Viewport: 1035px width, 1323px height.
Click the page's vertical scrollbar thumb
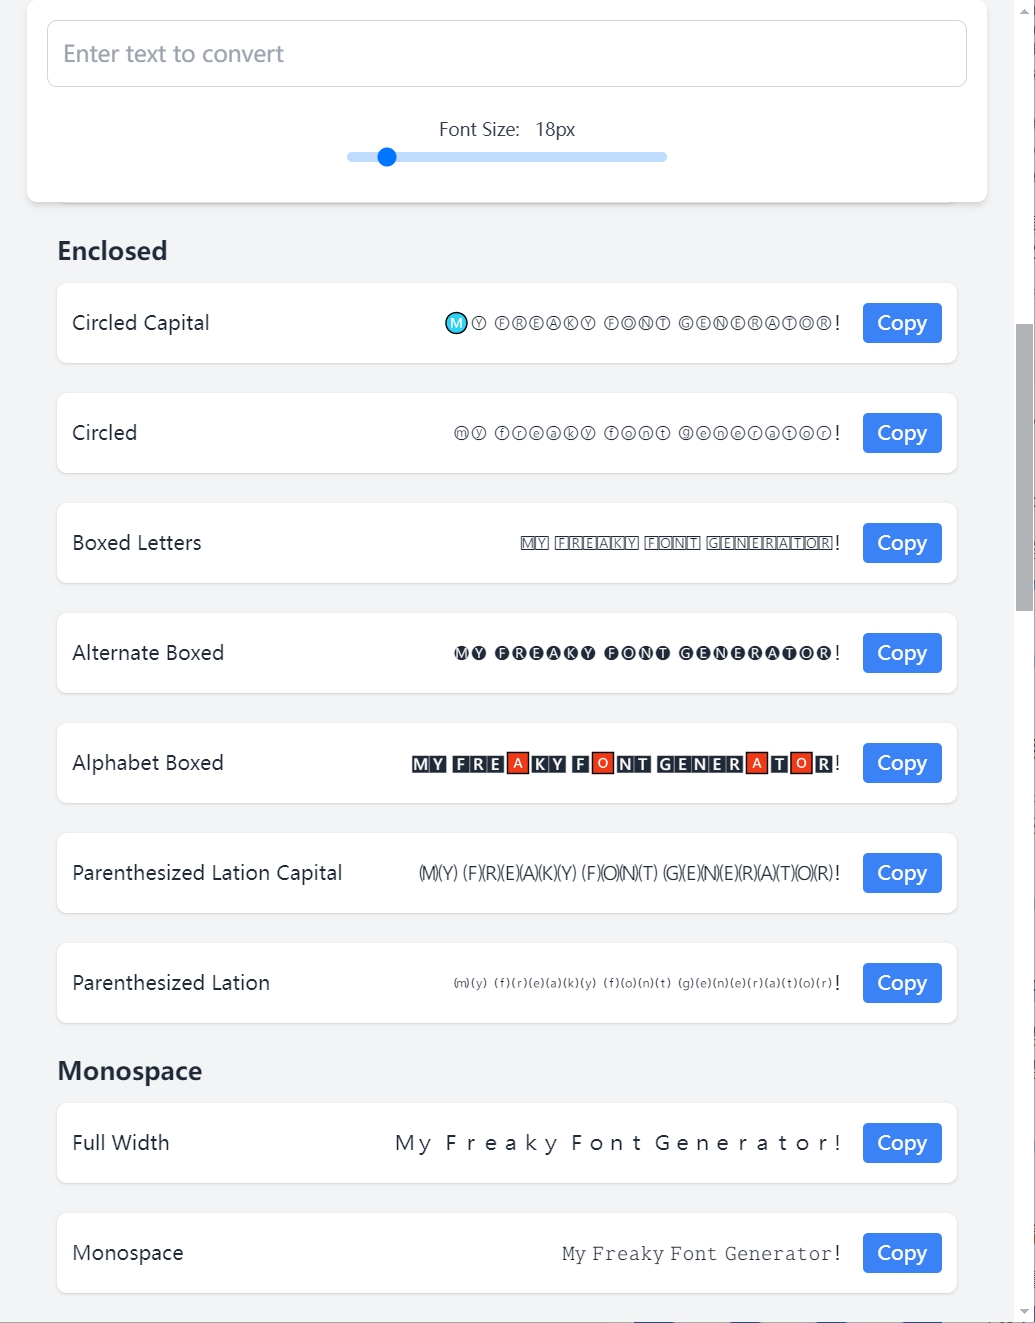[1024, 465]
